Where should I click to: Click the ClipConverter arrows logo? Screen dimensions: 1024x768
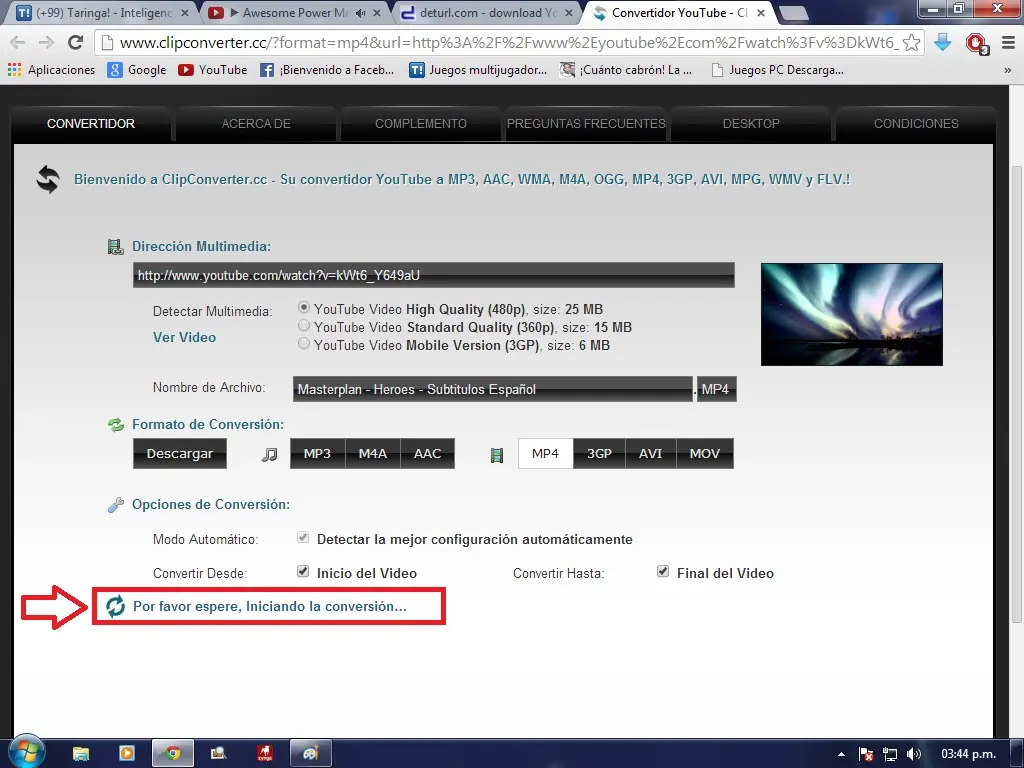(x=48, y=179)
